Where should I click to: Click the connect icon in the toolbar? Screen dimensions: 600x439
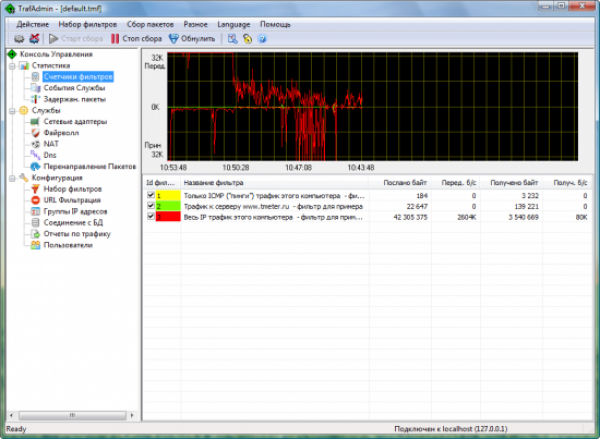18,39
